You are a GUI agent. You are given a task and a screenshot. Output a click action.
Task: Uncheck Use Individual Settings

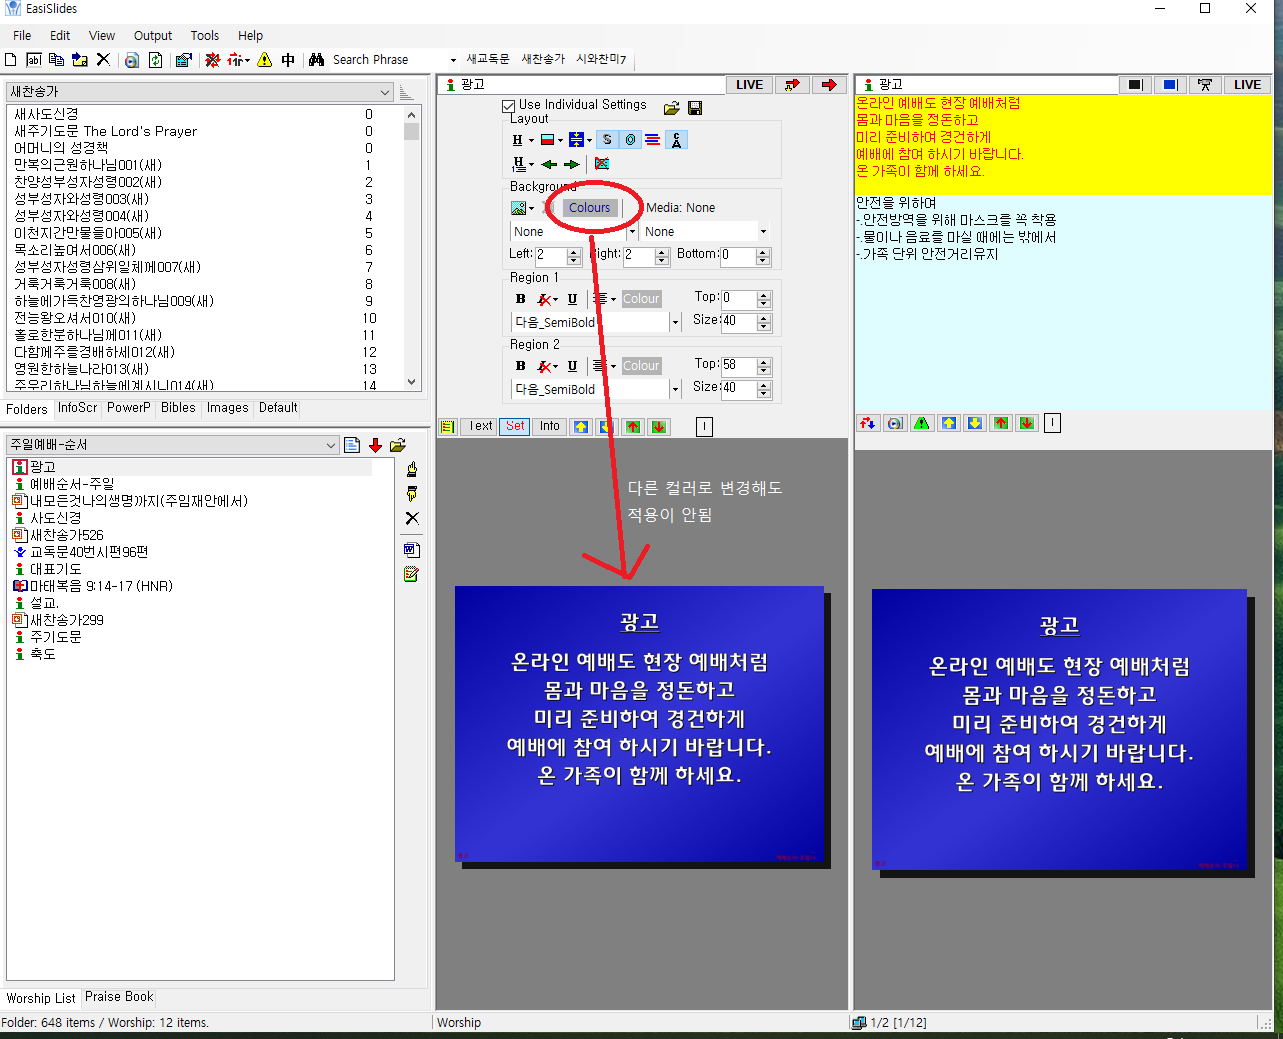(508, 105)
